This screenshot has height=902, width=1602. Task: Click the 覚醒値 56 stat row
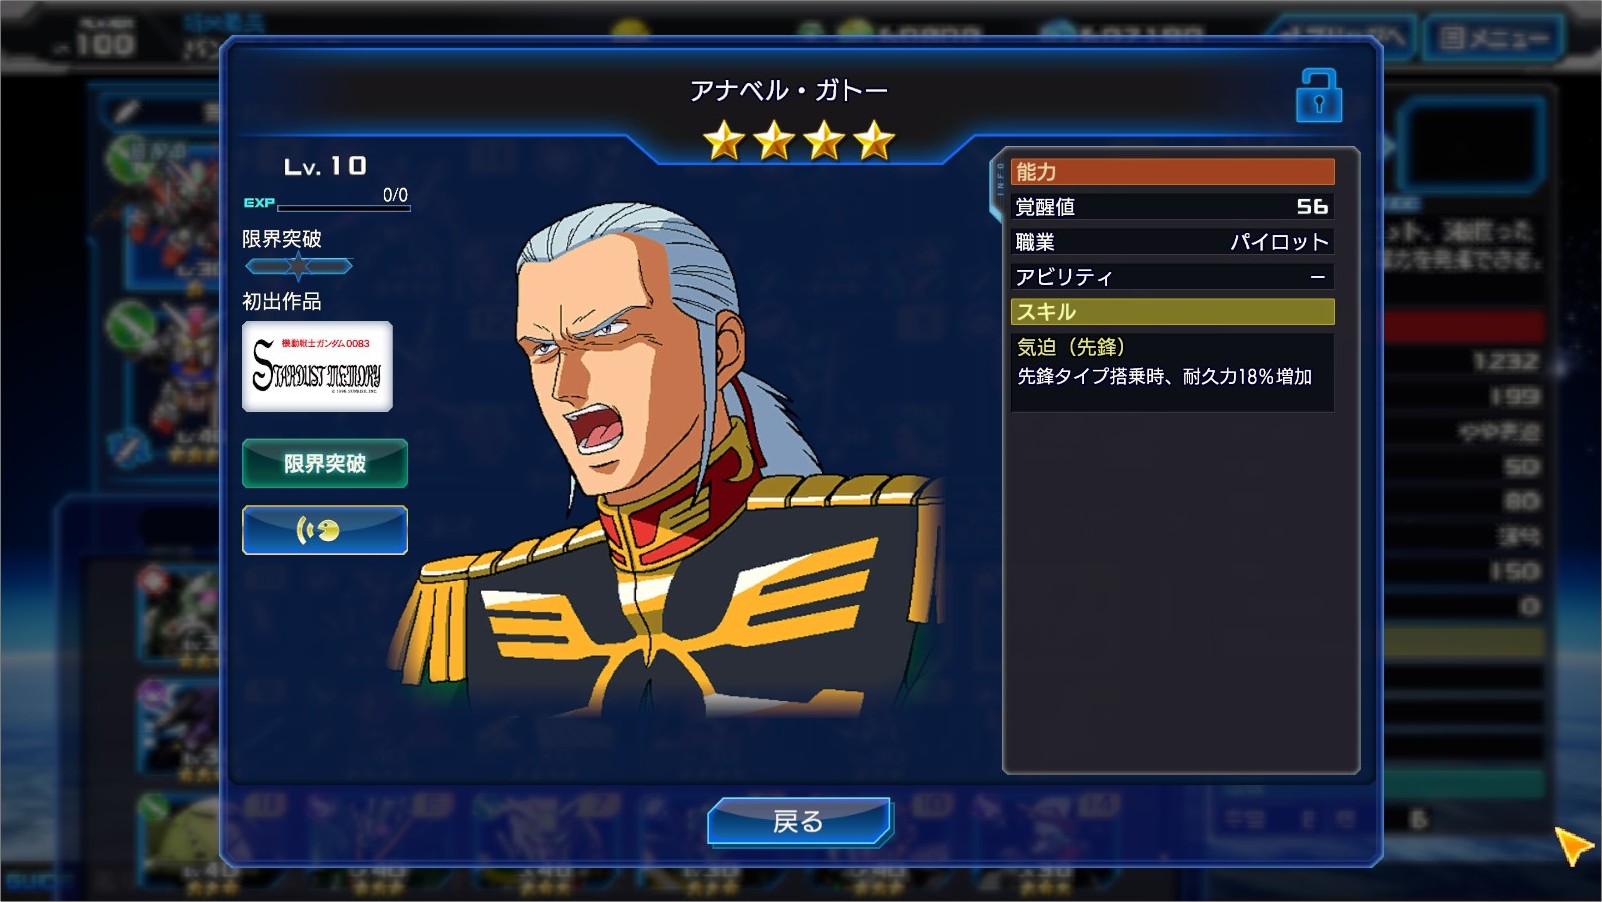pos(1172,207)
